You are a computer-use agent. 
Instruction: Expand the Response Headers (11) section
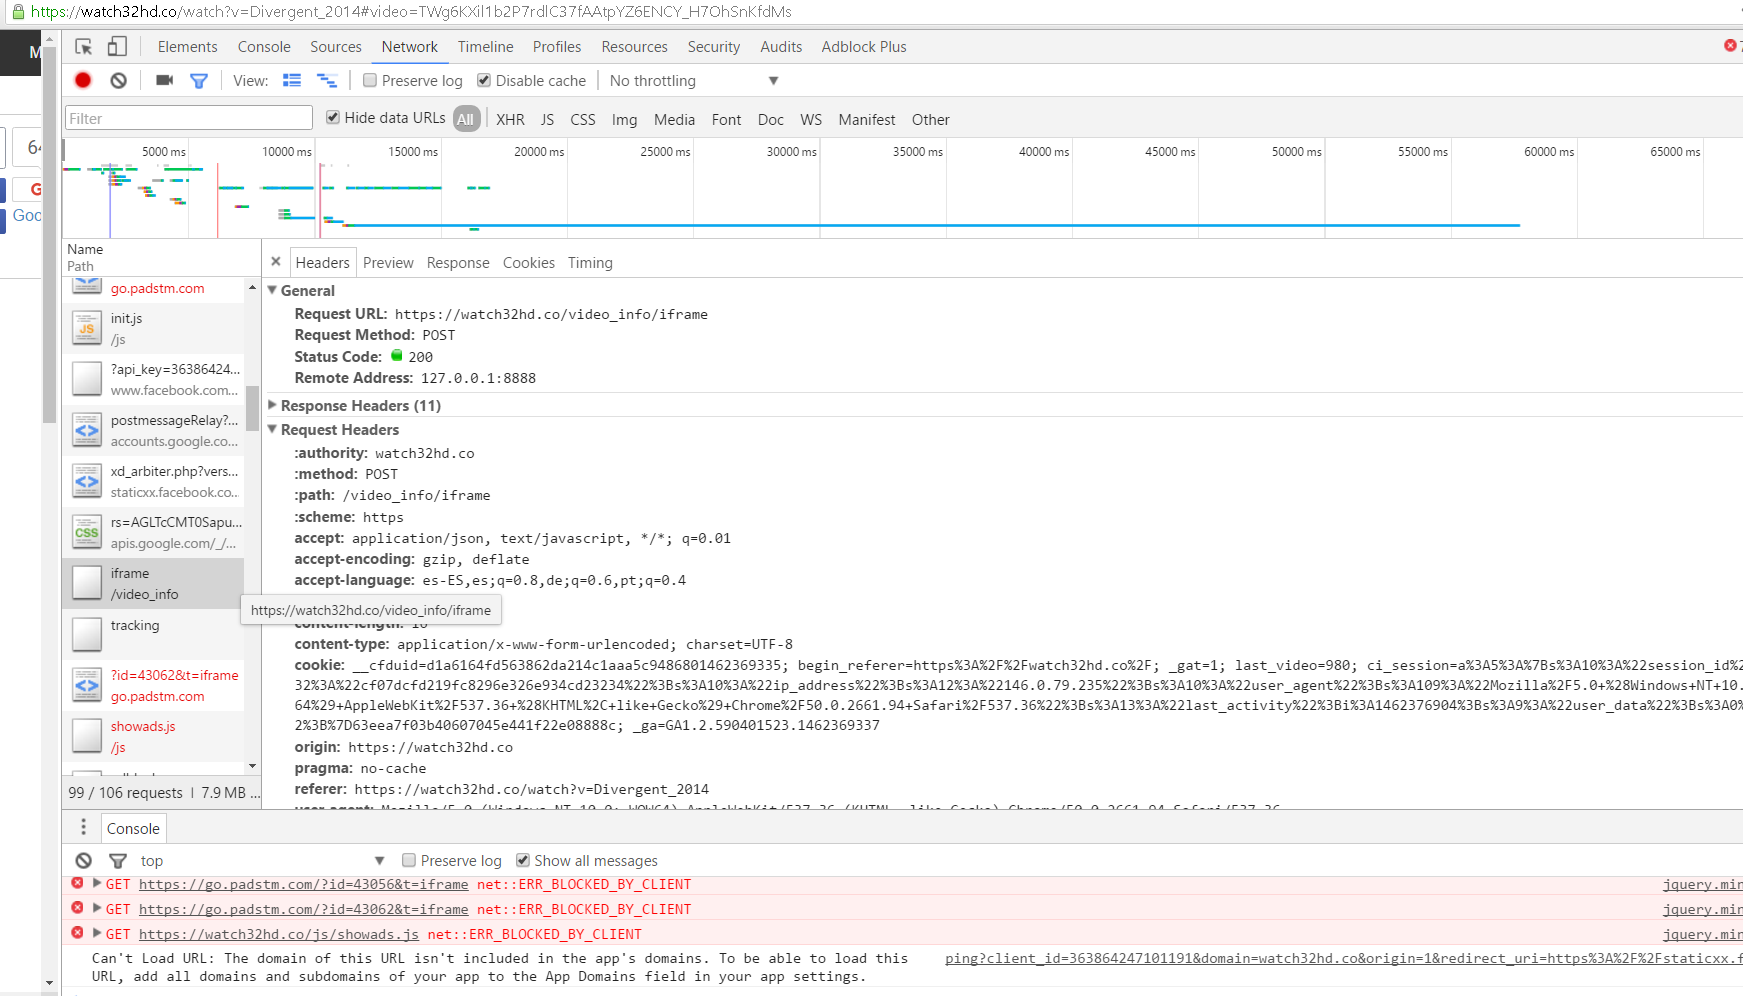coord(272,405)
